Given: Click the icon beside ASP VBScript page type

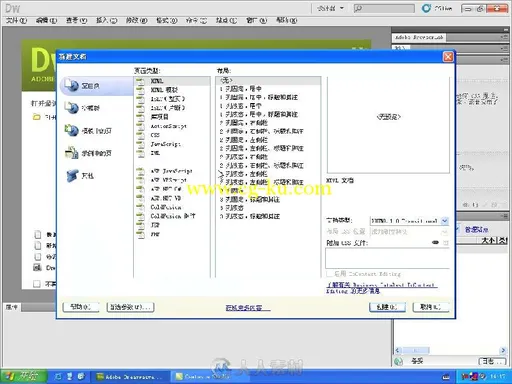Looking at the screenshot, I should point(141,180).
